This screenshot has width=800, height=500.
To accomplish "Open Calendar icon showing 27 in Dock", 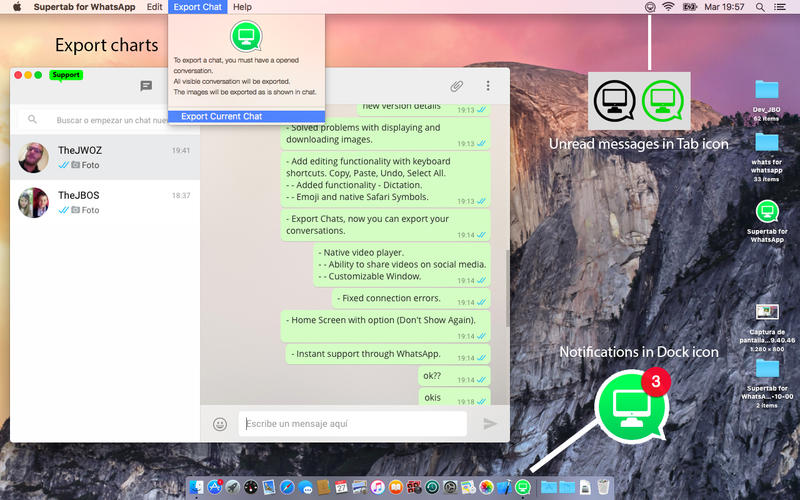I will point(341,487).
